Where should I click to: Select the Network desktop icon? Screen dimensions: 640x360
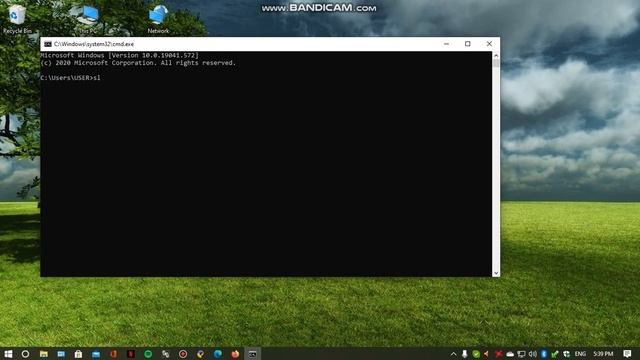pos(158,19)
